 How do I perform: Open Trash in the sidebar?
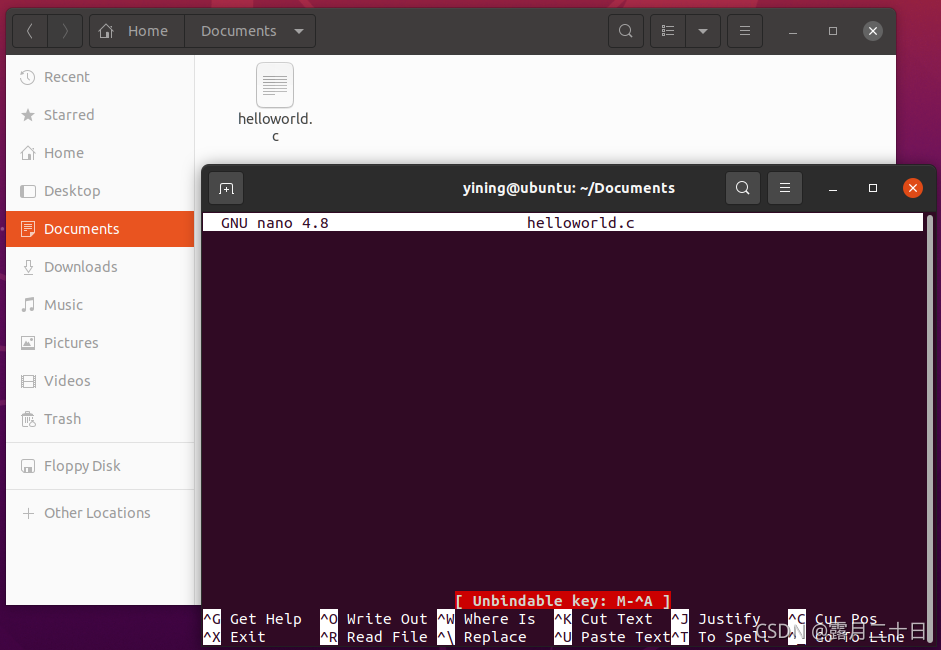click(100, 419)
